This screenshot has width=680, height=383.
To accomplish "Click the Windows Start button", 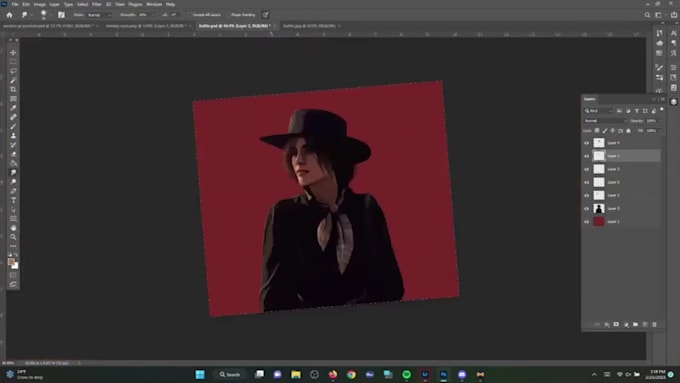I will [200, 374].
